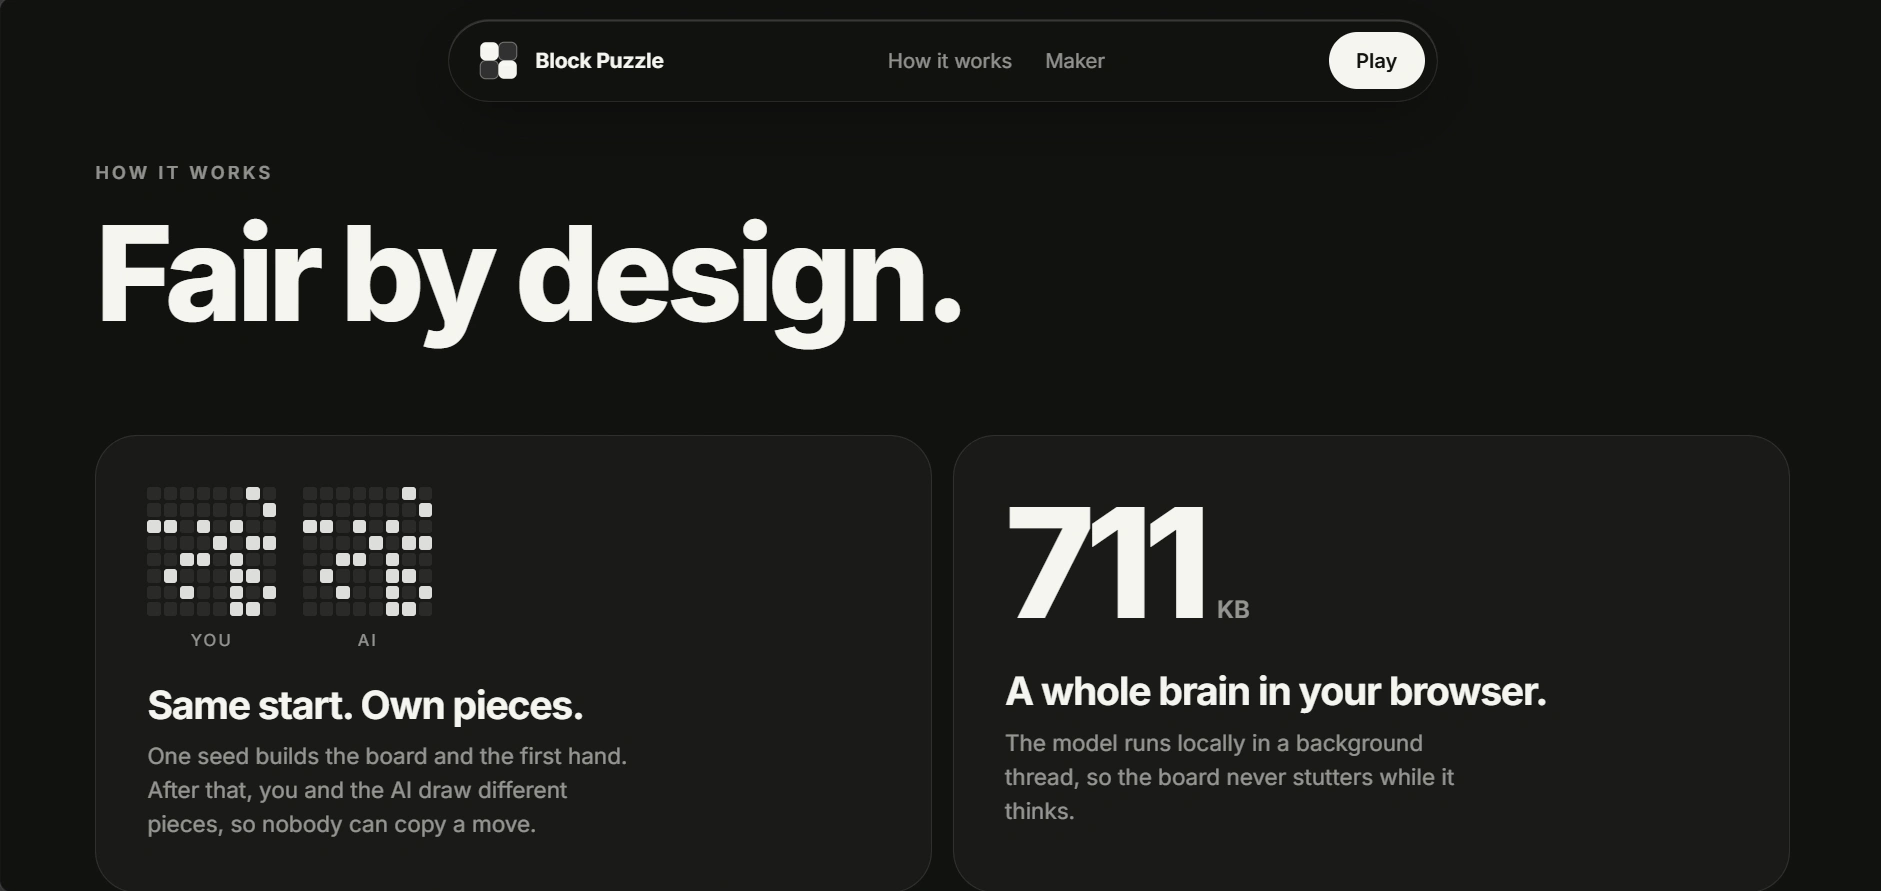The width and height of the screenshot is (1881, 891).
Task: Click the "A whole brain in your browser." heading
Action: point(1275,691)
